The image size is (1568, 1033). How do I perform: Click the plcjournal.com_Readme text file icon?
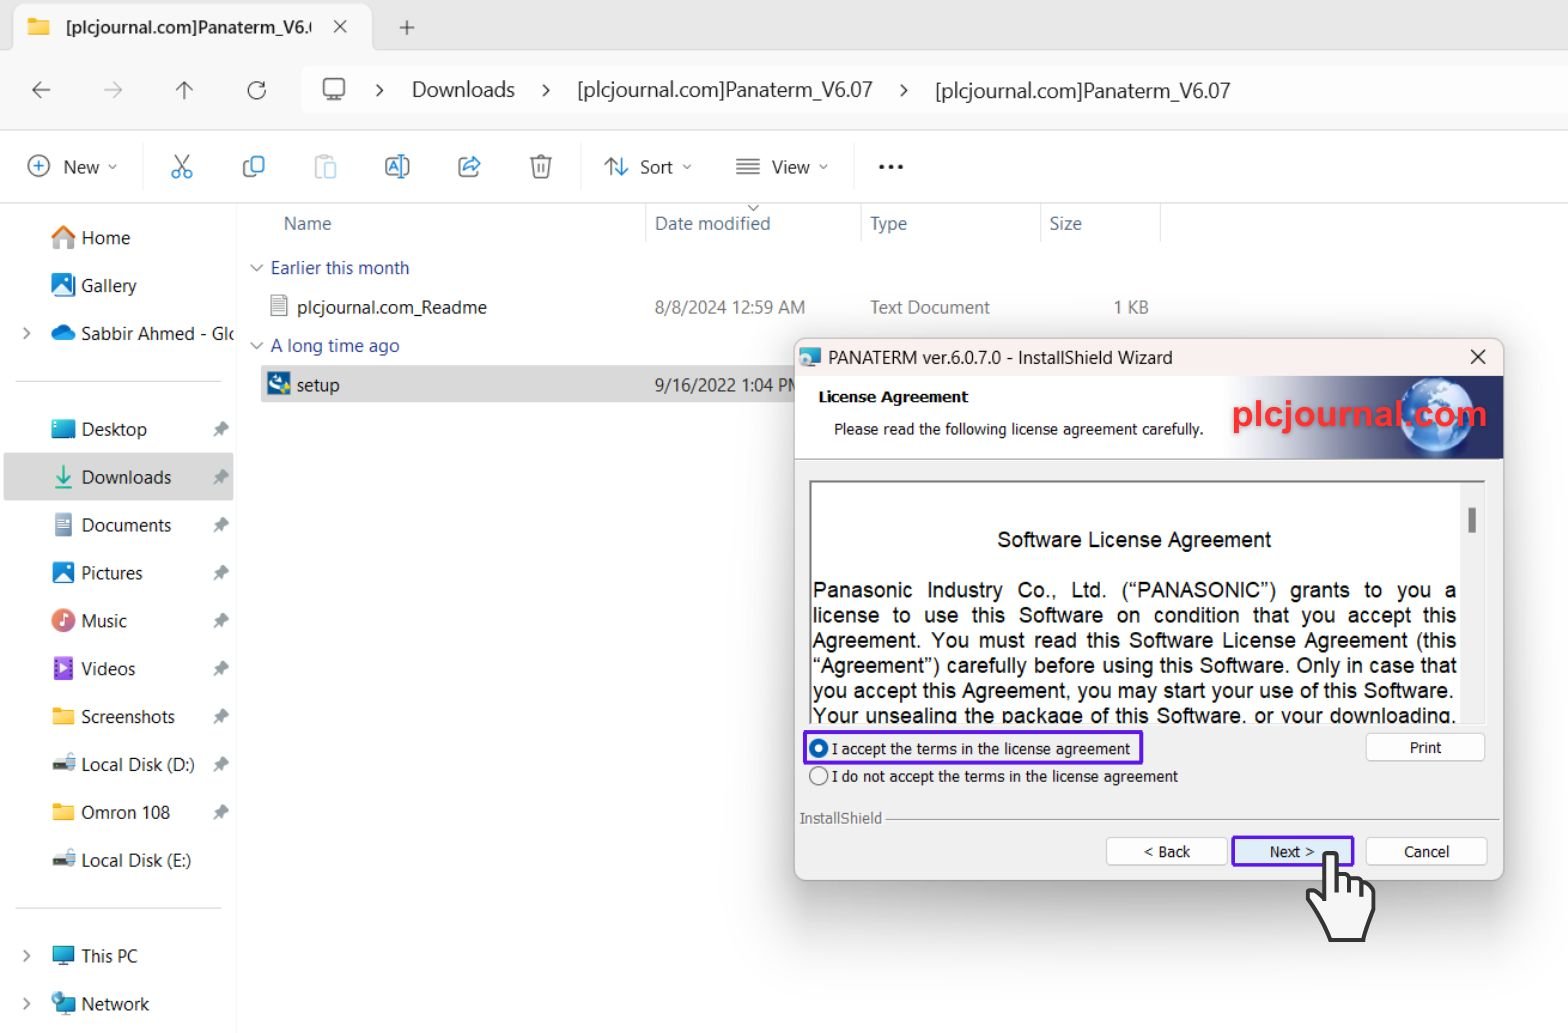pos(279,306)
